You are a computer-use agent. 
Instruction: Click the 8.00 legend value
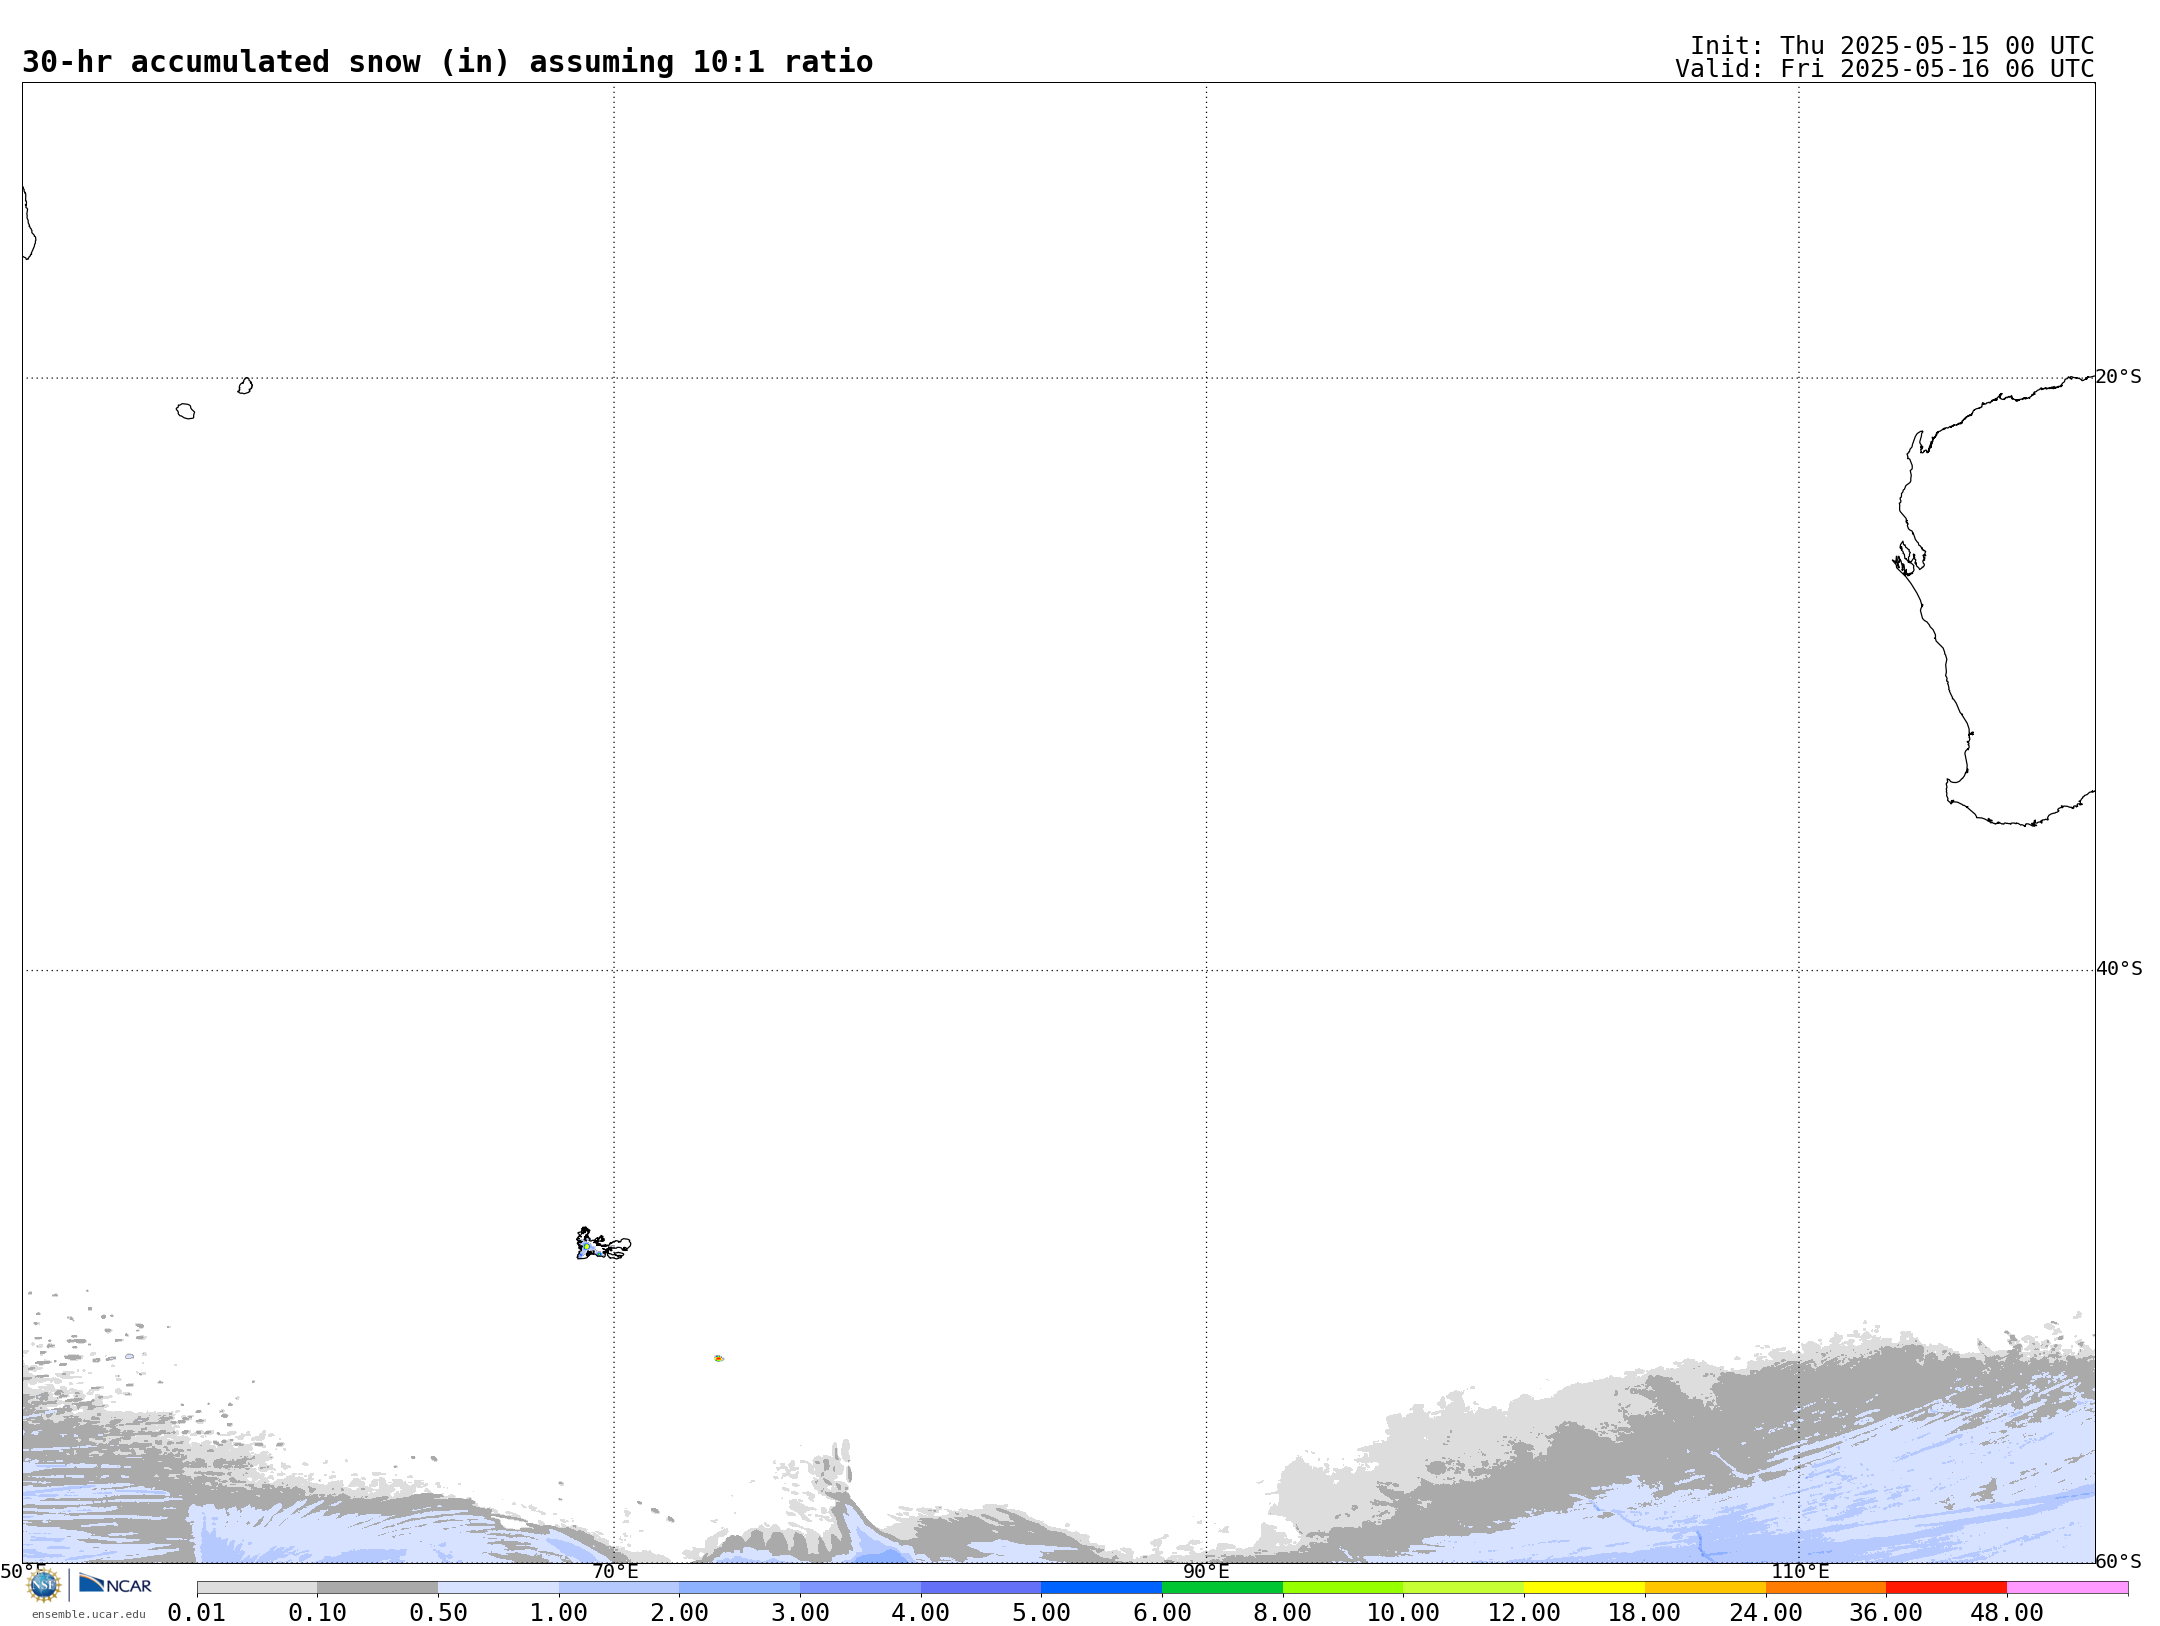click(x=1283, y=1613)
